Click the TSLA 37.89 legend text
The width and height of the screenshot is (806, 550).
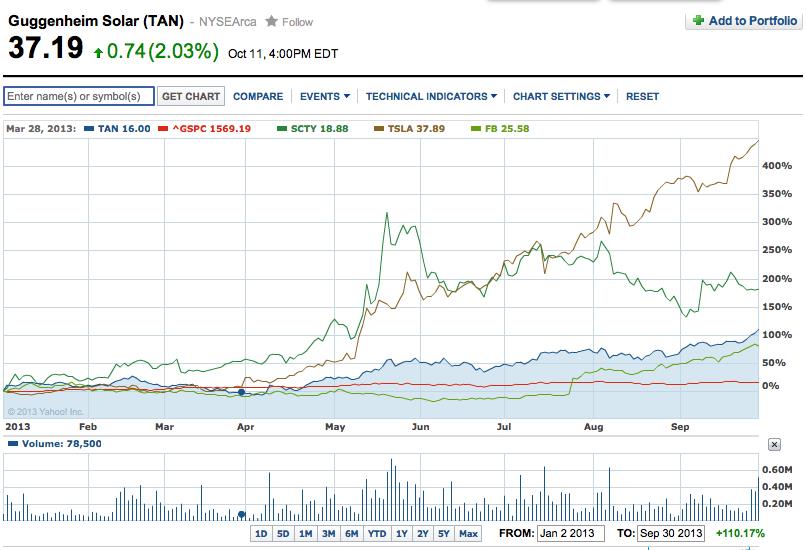coord(416,129)
